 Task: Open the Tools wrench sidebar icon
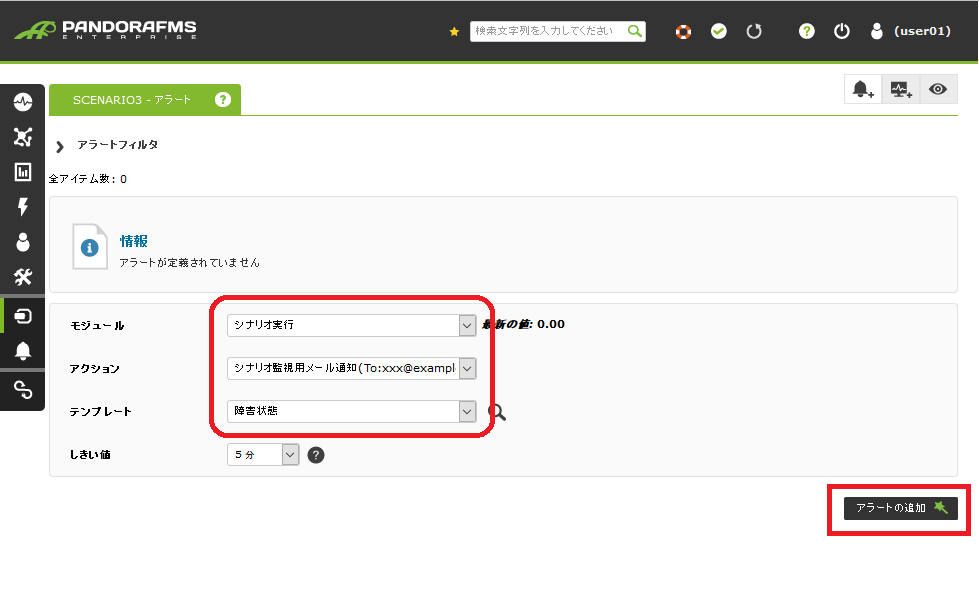pos(23,276)
